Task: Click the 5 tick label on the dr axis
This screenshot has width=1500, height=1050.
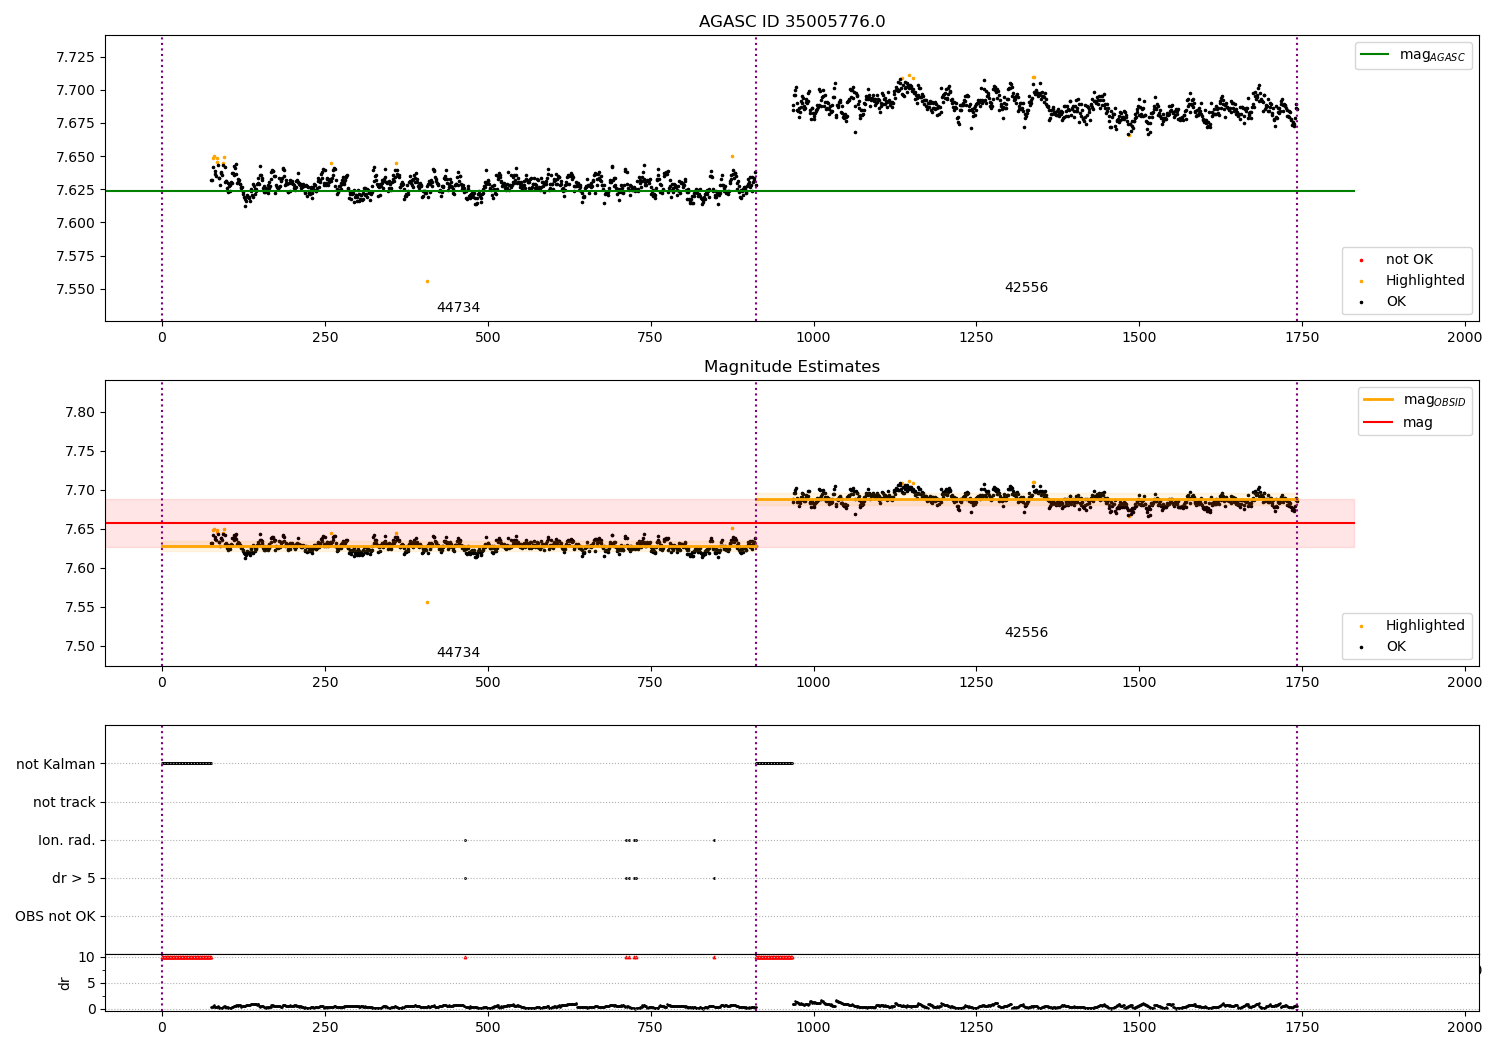Action: point(91,984)
